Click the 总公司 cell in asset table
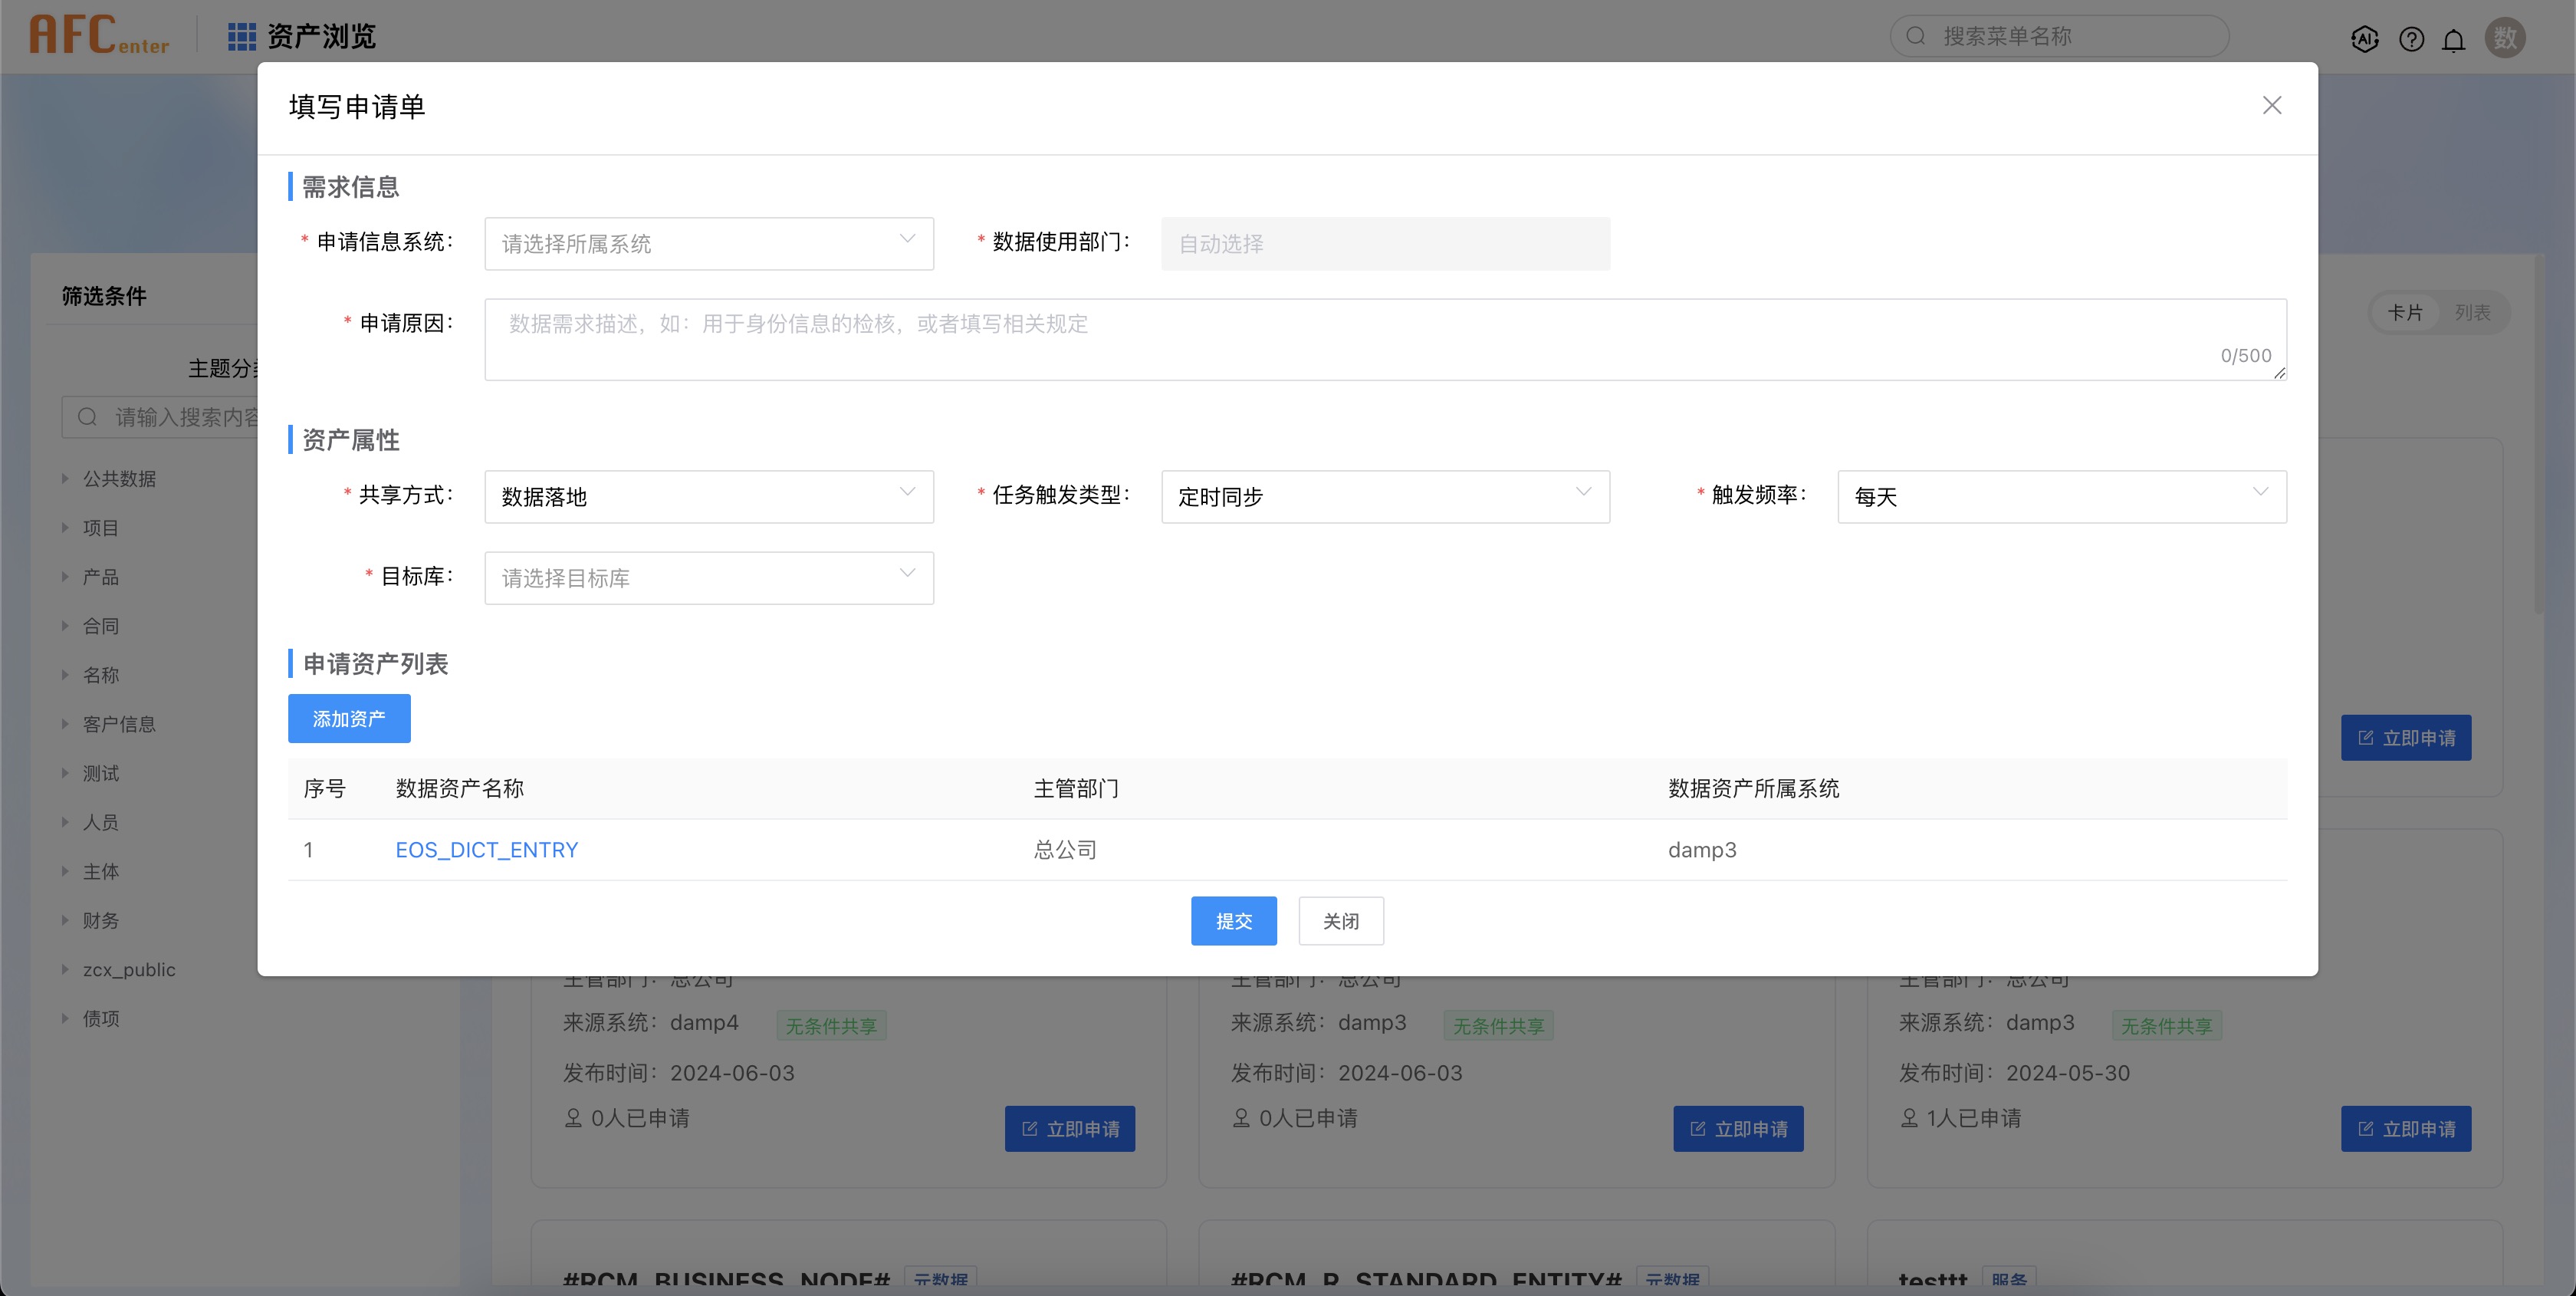2576x1296 pixels. [x=1065, y=850]
